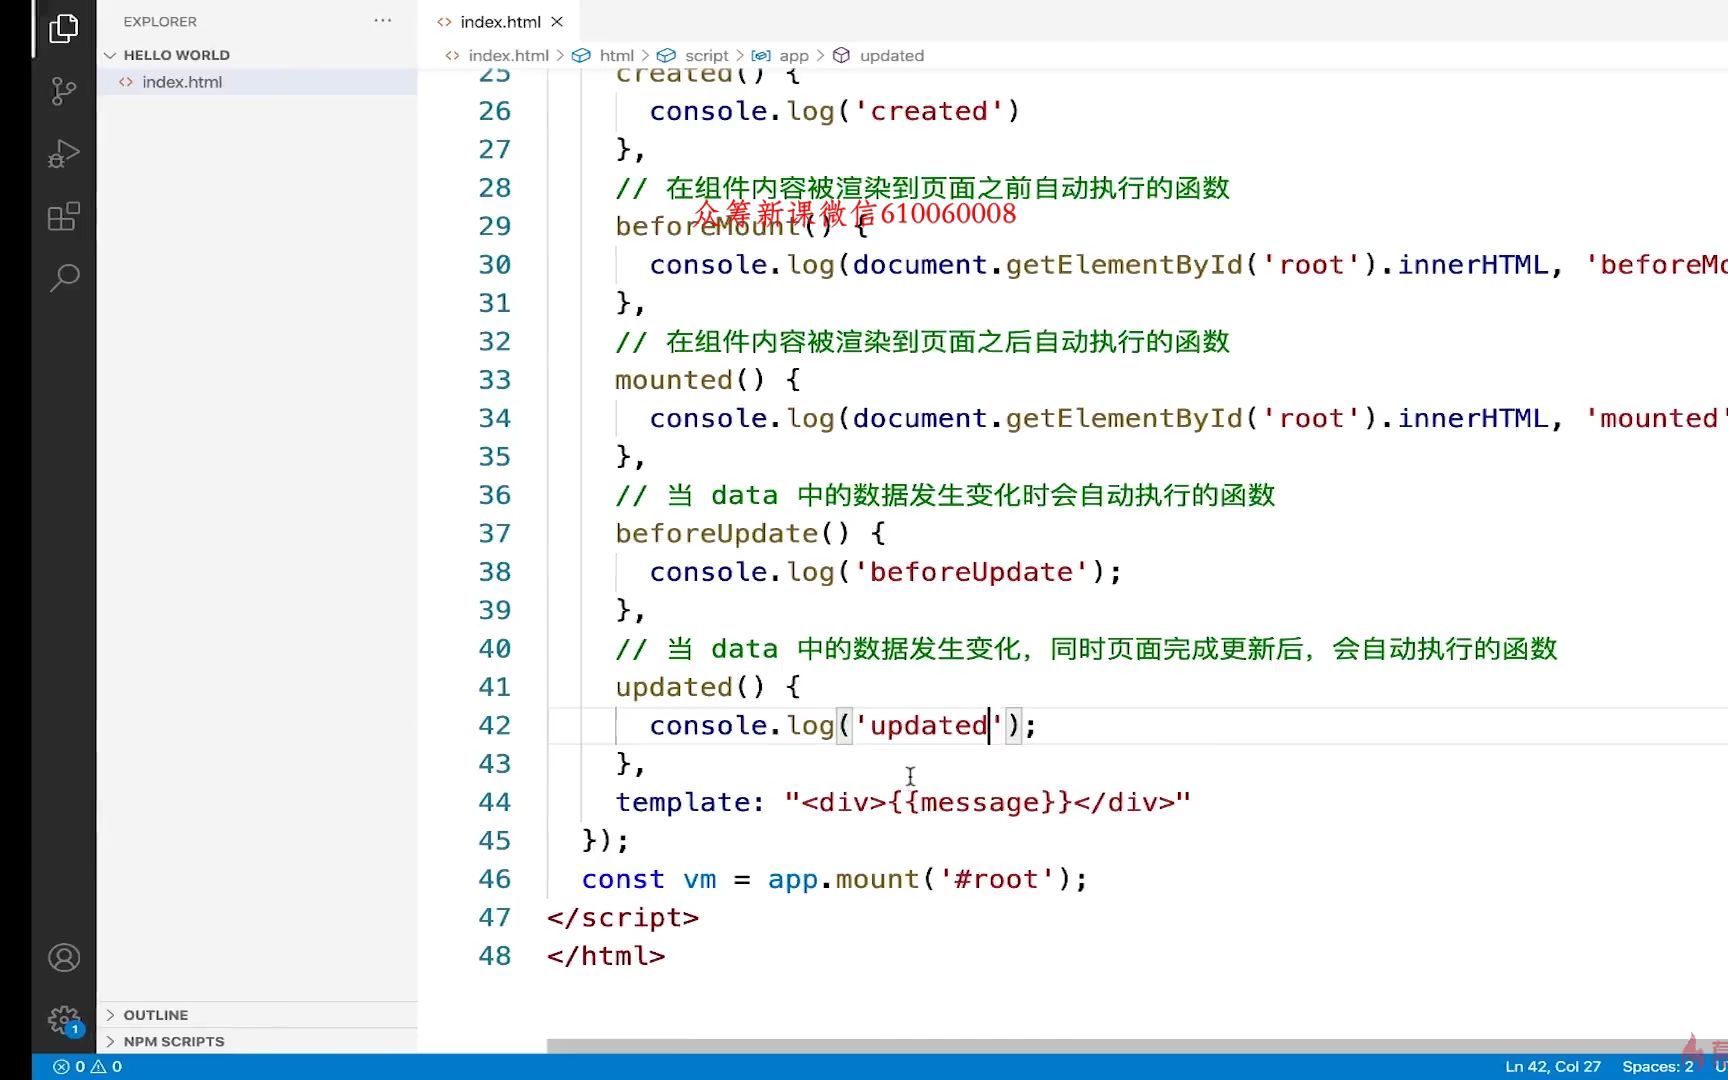This screenshot has width=1728, height=1080.
Task: Open the Source Control view
Action: coord(63,91)
